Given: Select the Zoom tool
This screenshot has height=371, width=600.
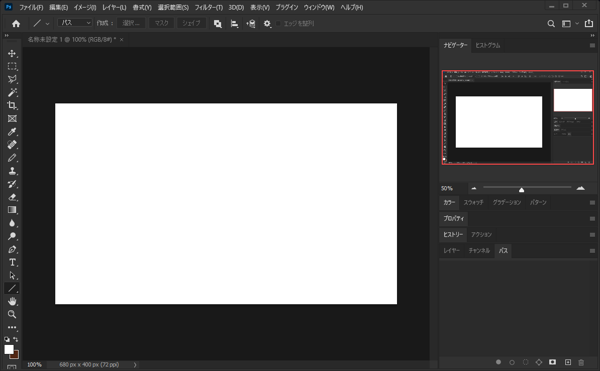Looking at the screenshot, I should [x=12, y=314].
